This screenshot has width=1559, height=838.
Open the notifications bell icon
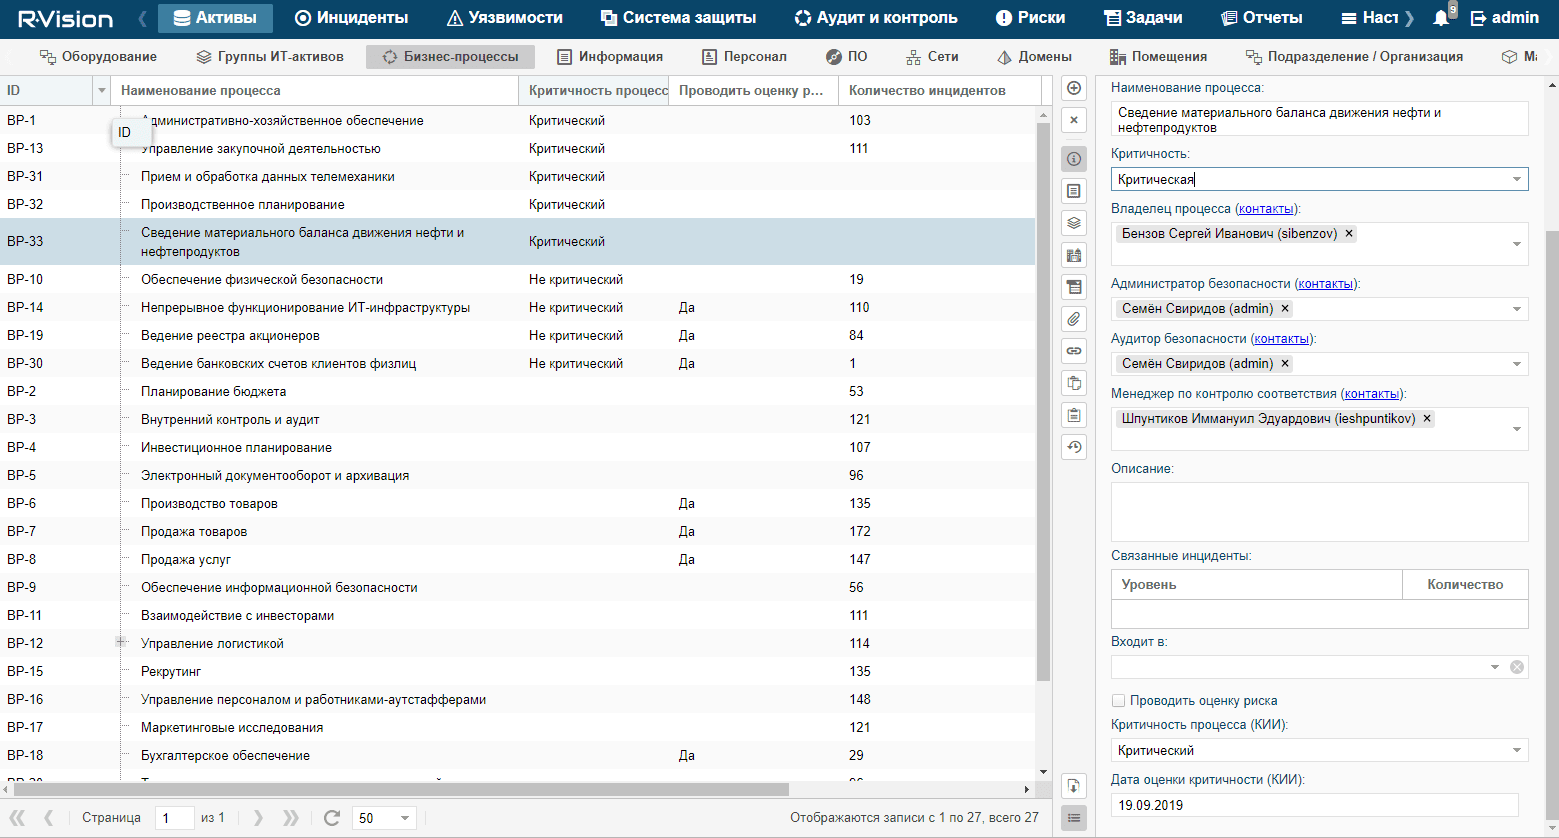pos(1441,18)
